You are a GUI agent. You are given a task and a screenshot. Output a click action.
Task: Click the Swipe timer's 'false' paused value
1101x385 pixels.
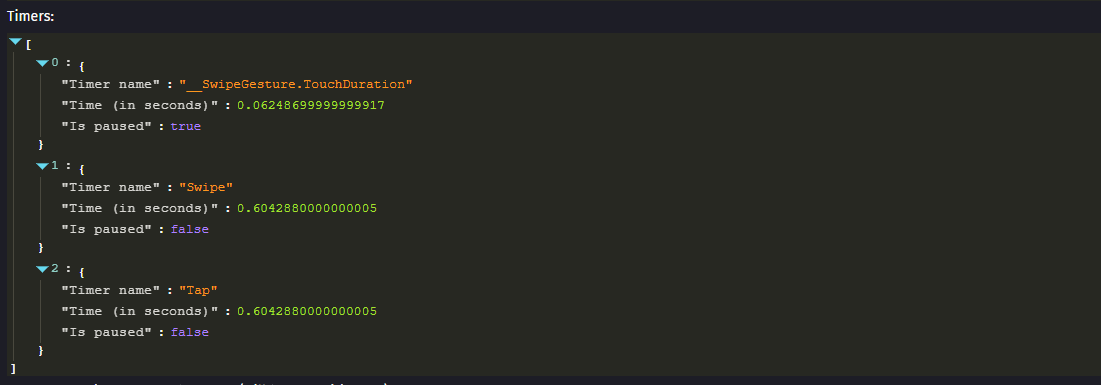tap(190, 229)
